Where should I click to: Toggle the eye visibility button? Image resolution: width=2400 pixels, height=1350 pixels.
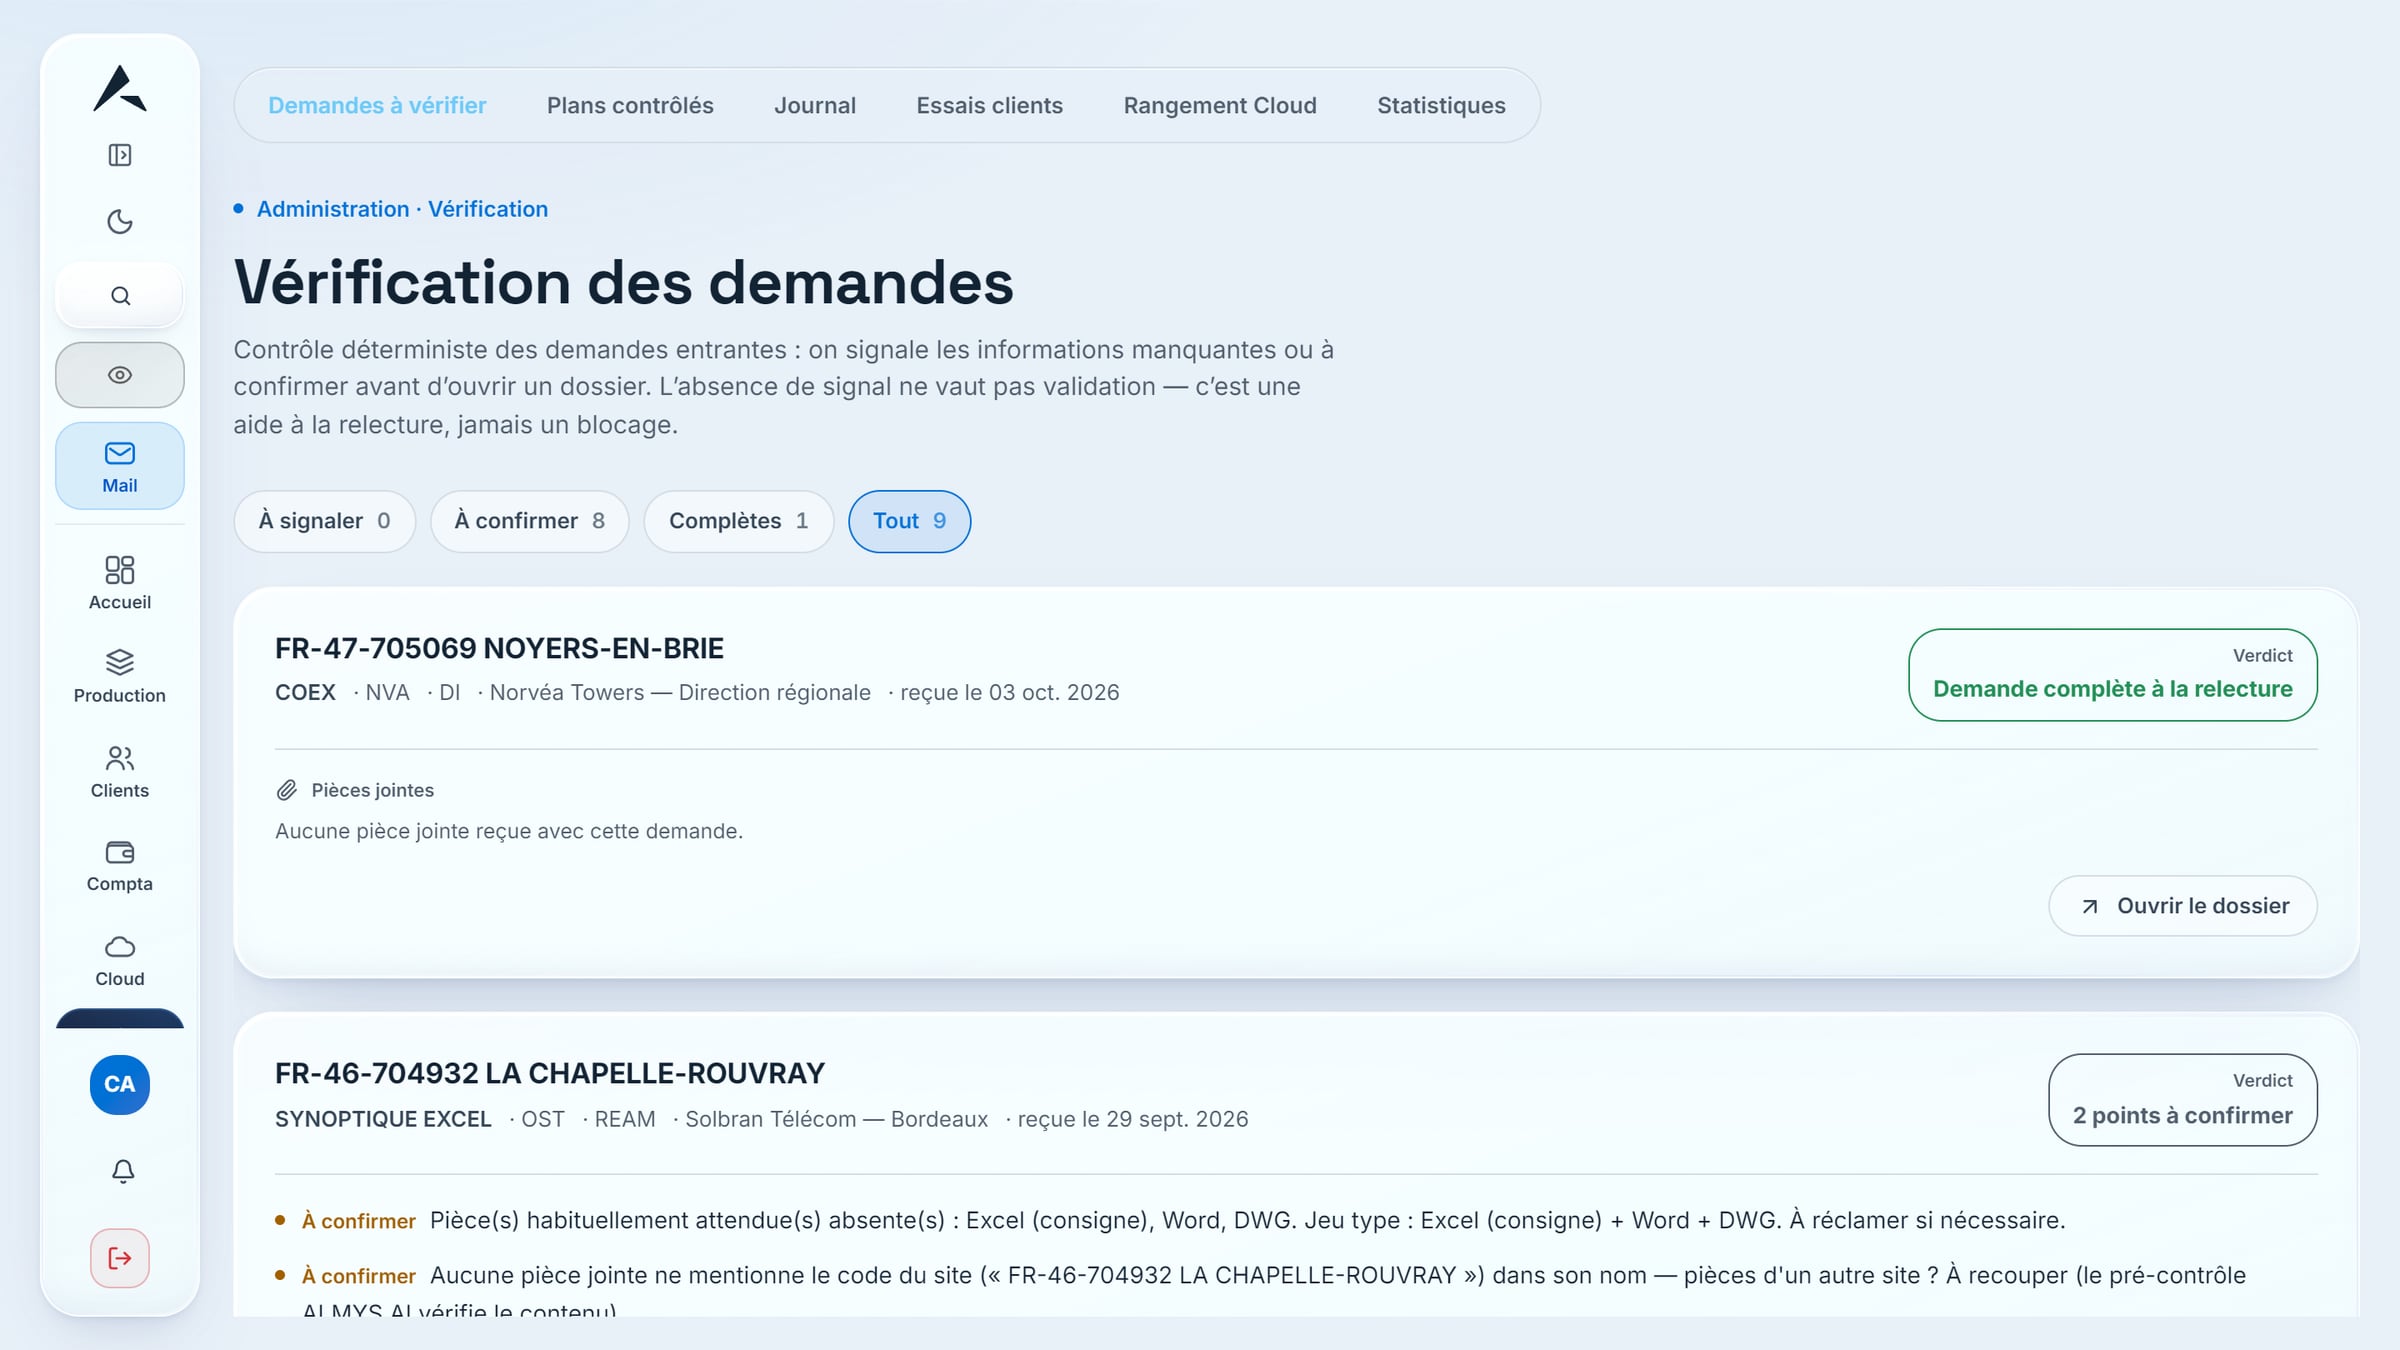click(120, 375)
